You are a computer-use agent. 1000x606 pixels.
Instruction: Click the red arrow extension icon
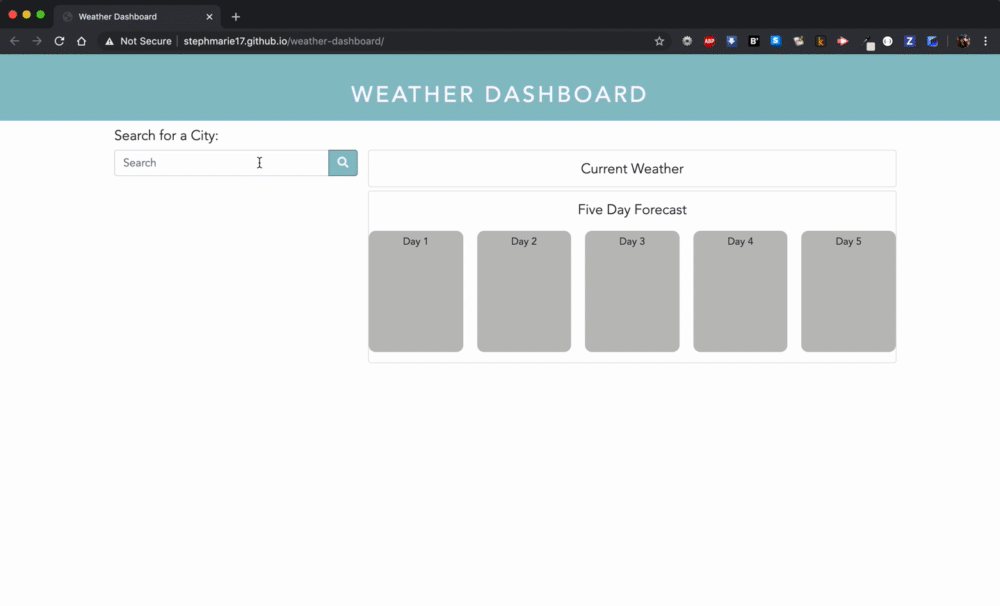tap(842, 41)
